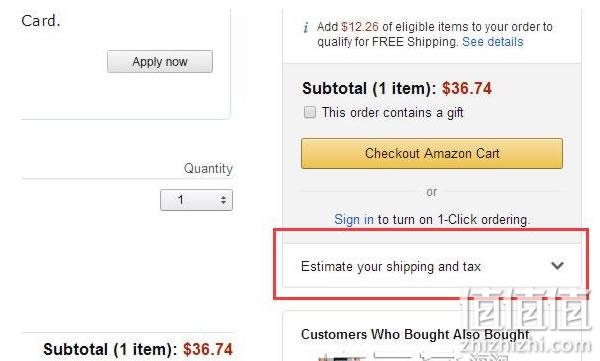Open the Quantity dropdown showing 1
Screen dimensions: 600x361
196,200
